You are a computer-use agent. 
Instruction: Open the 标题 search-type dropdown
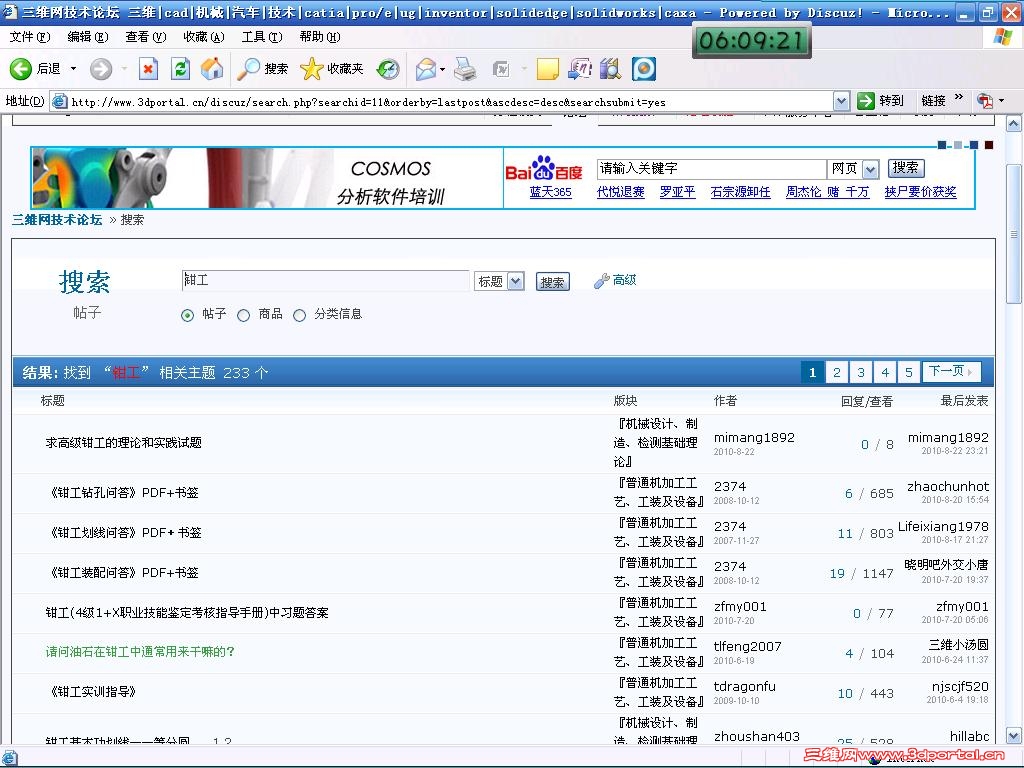pyautogui.click(x=500, y=281)
